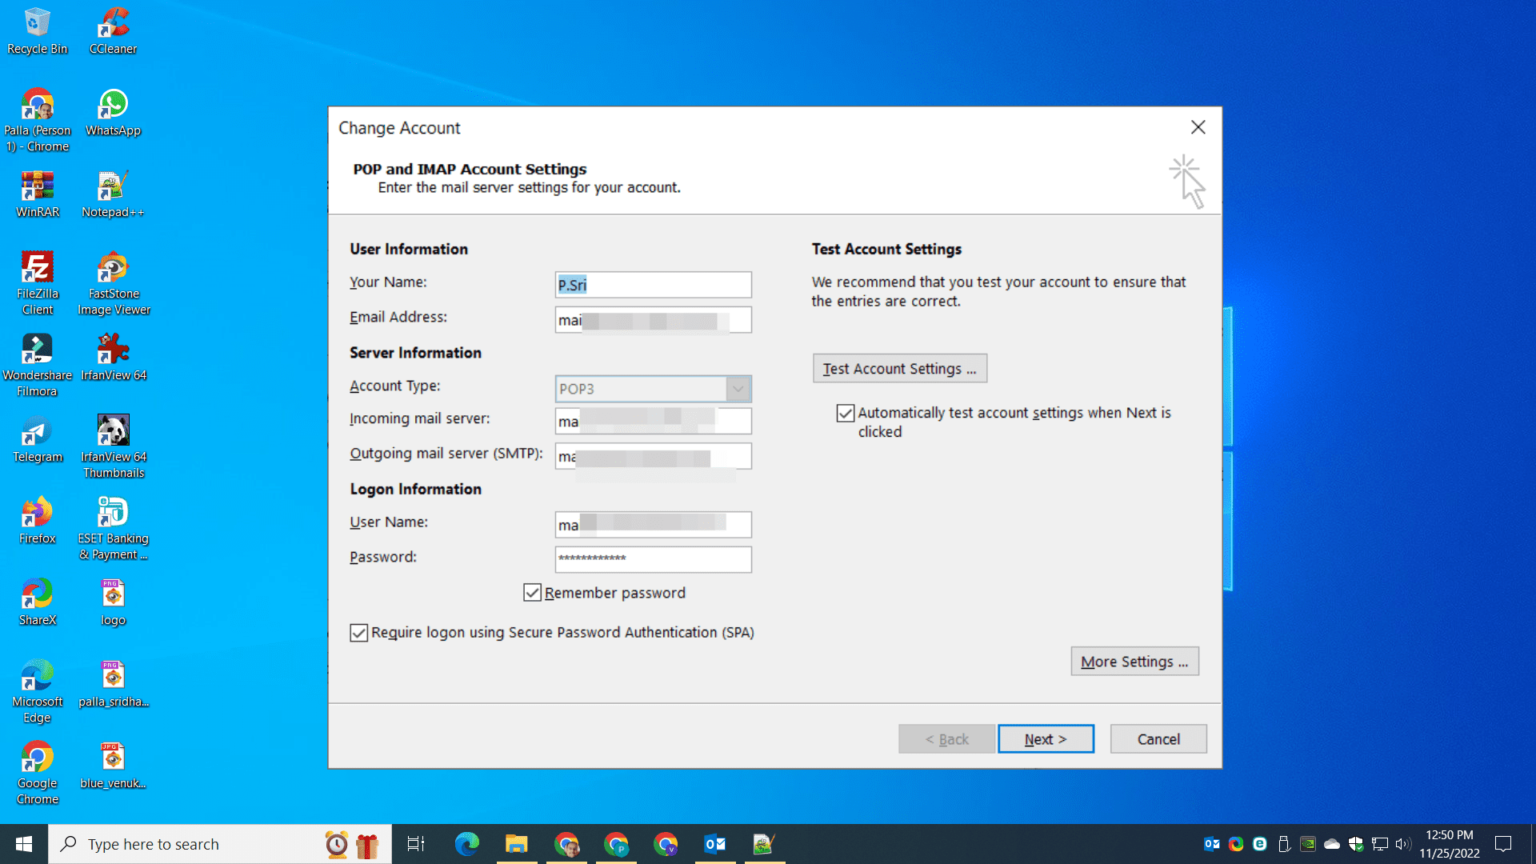Open OneDrive in the system tray
This screenshot has height=864, width=1536.
[x=1331, y=843]
